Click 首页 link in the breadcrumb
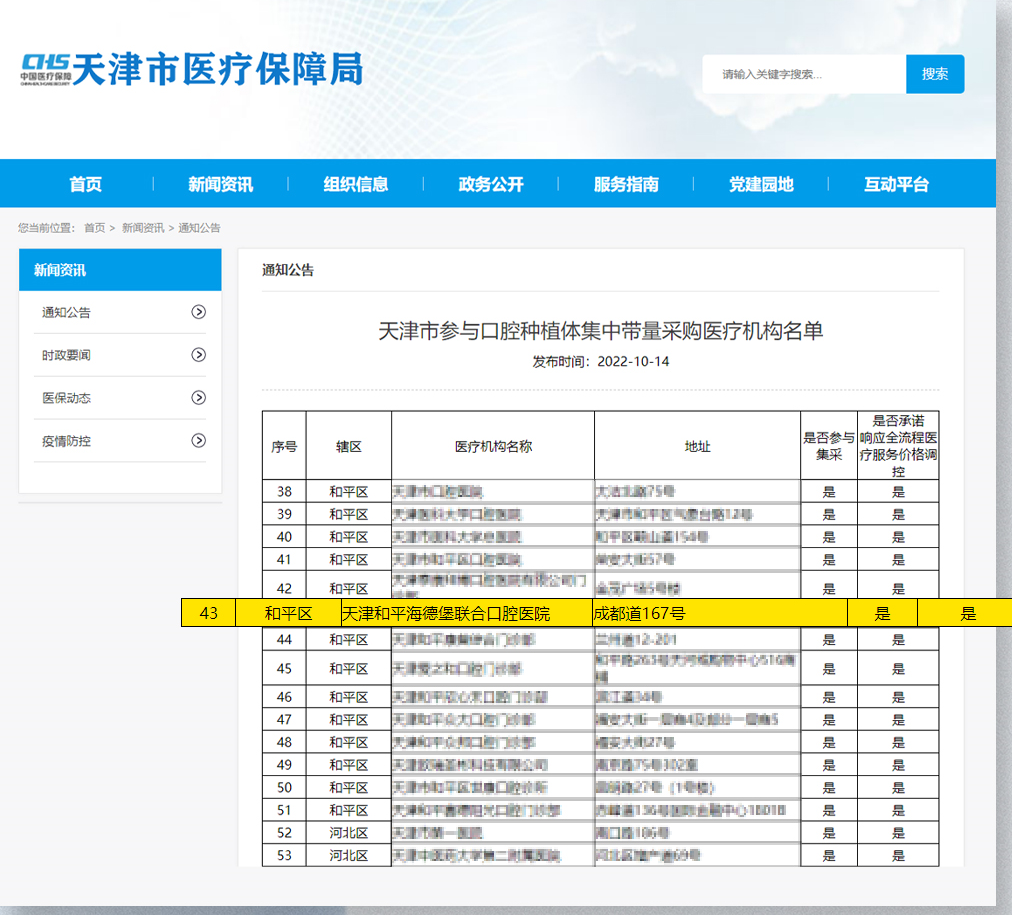Viewport: 1012px width, 915px height. pos(94,228)
